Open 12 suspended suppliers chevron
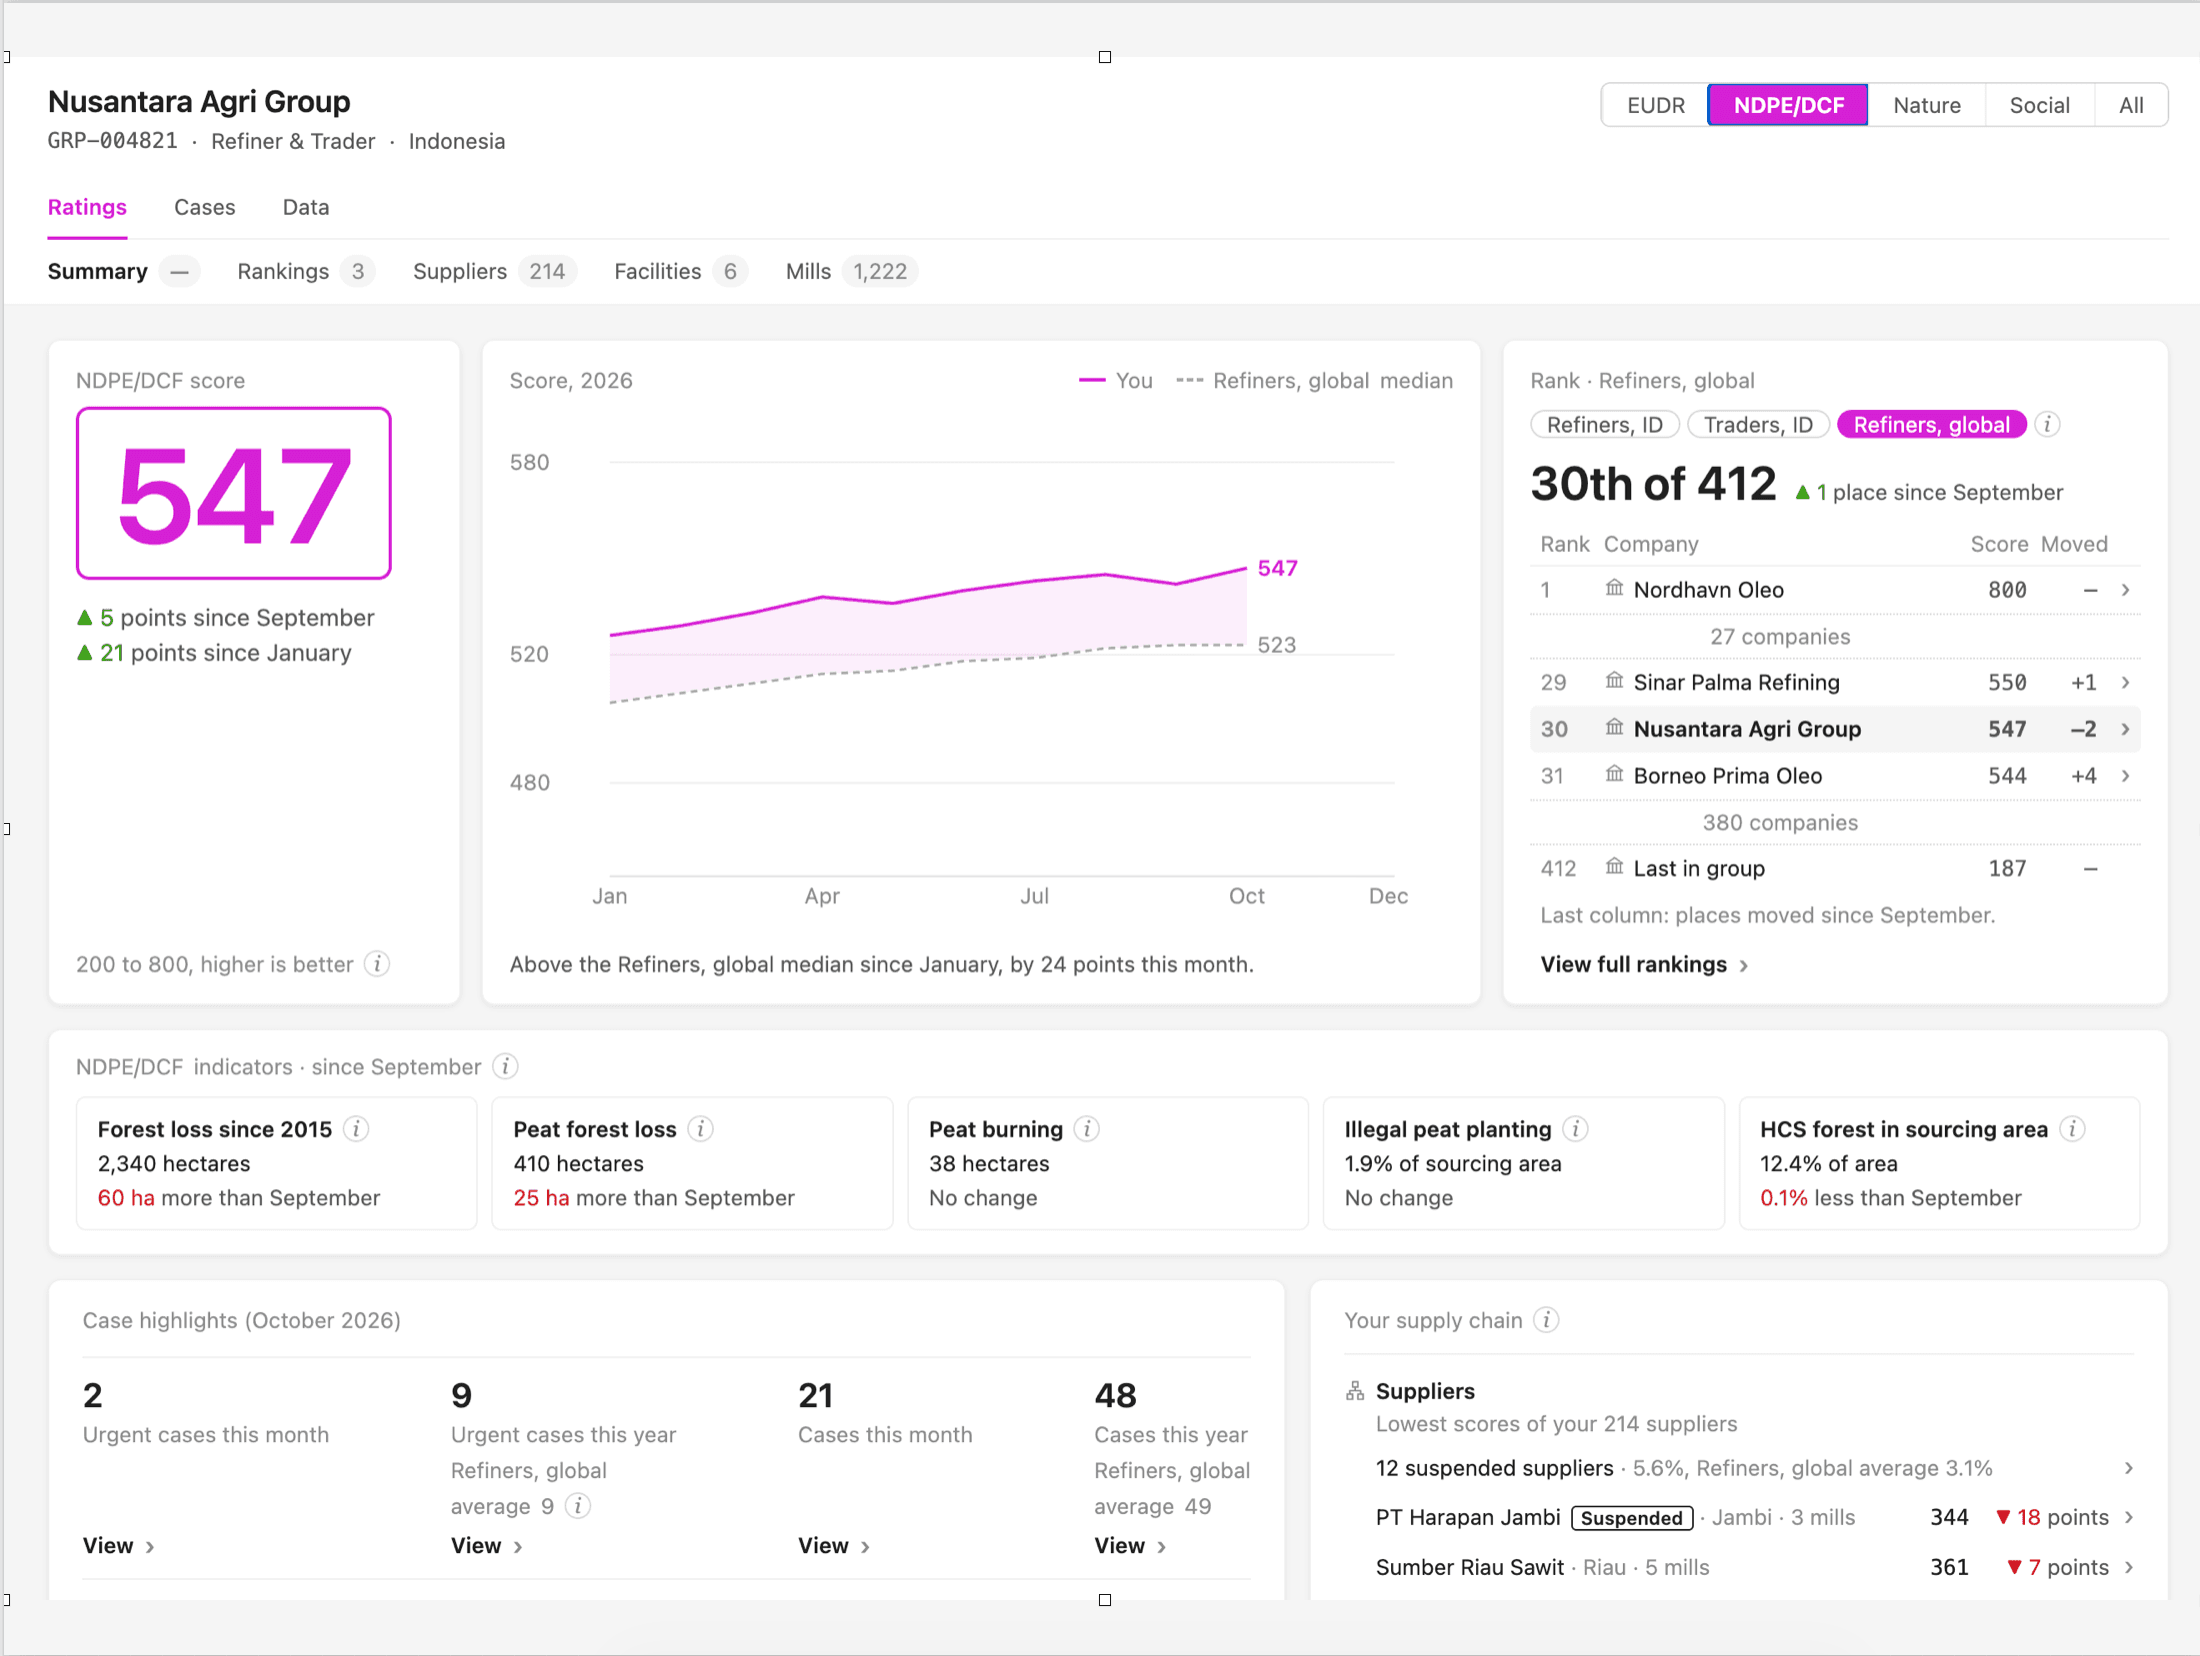Image resolution: width=2200 pixels, height=1656 pixels. pos(2129,1468)
